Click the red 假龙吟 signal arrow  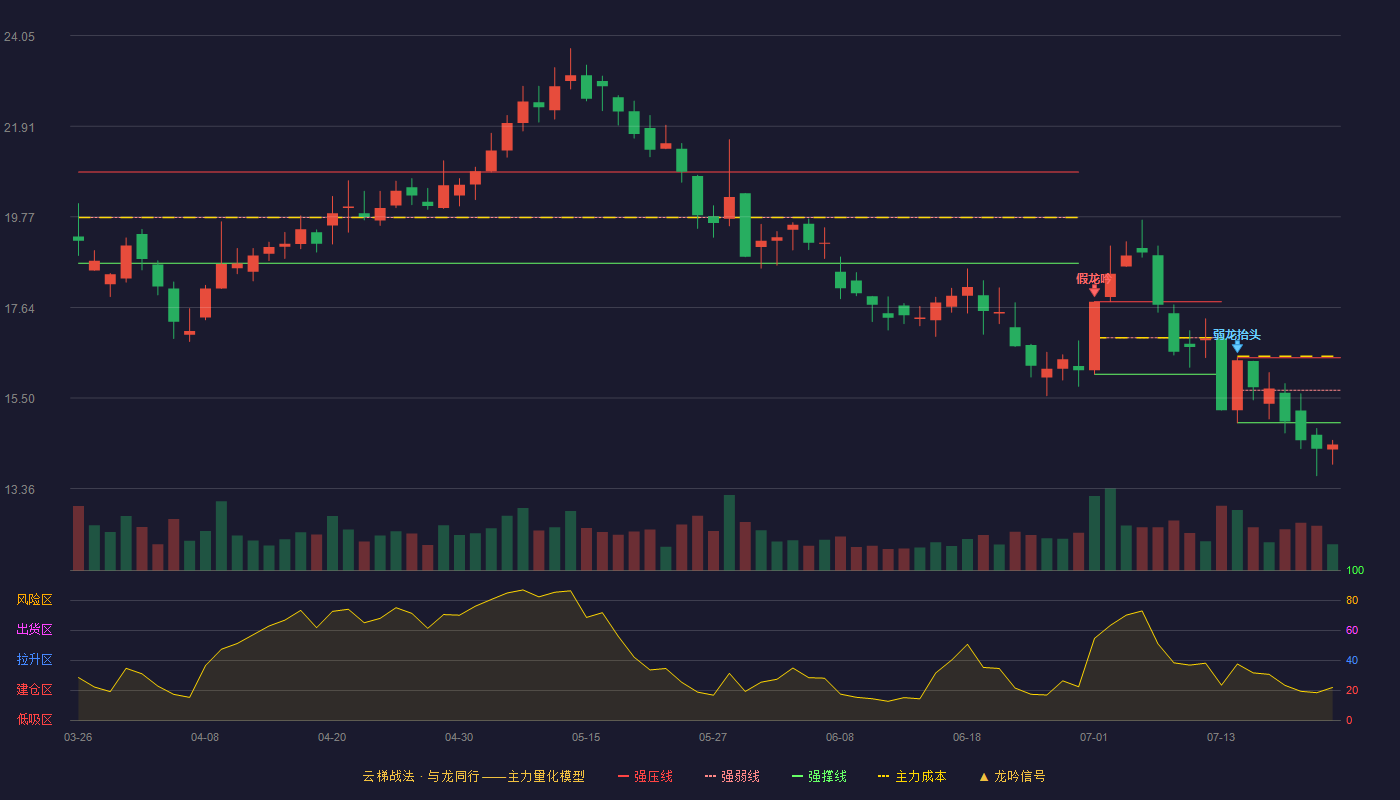click(1094, 290)
